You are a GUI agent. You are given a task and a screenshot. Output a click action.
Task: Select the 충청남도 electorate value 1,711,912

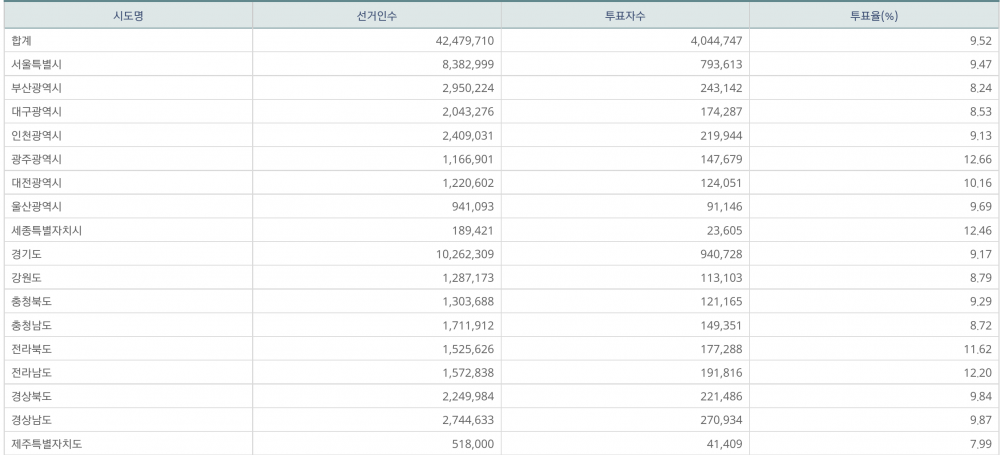tap(465, 325)
